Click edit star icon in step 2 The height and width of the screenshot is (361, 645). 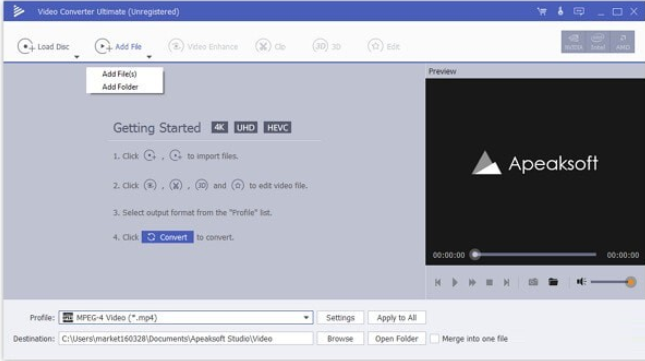[x=237, y=185]
